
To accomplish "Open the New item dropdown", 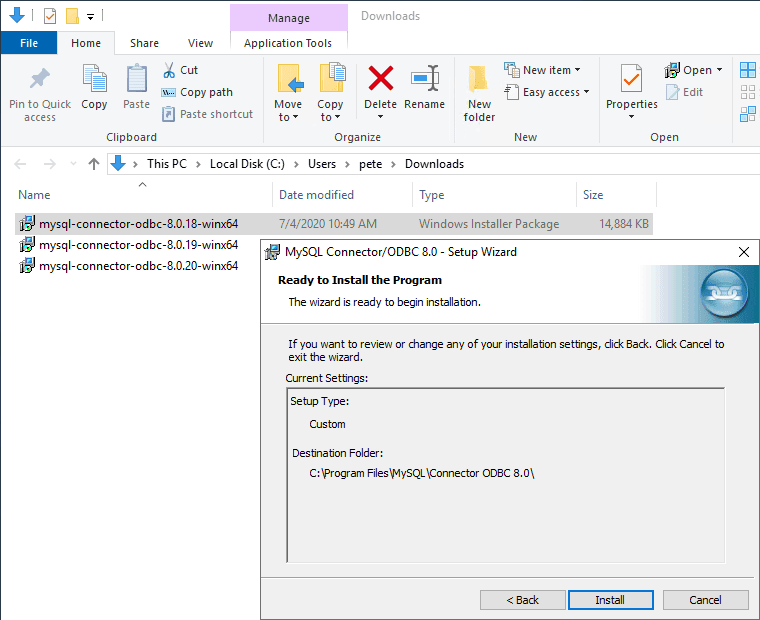I will click(x=542, y=70).
